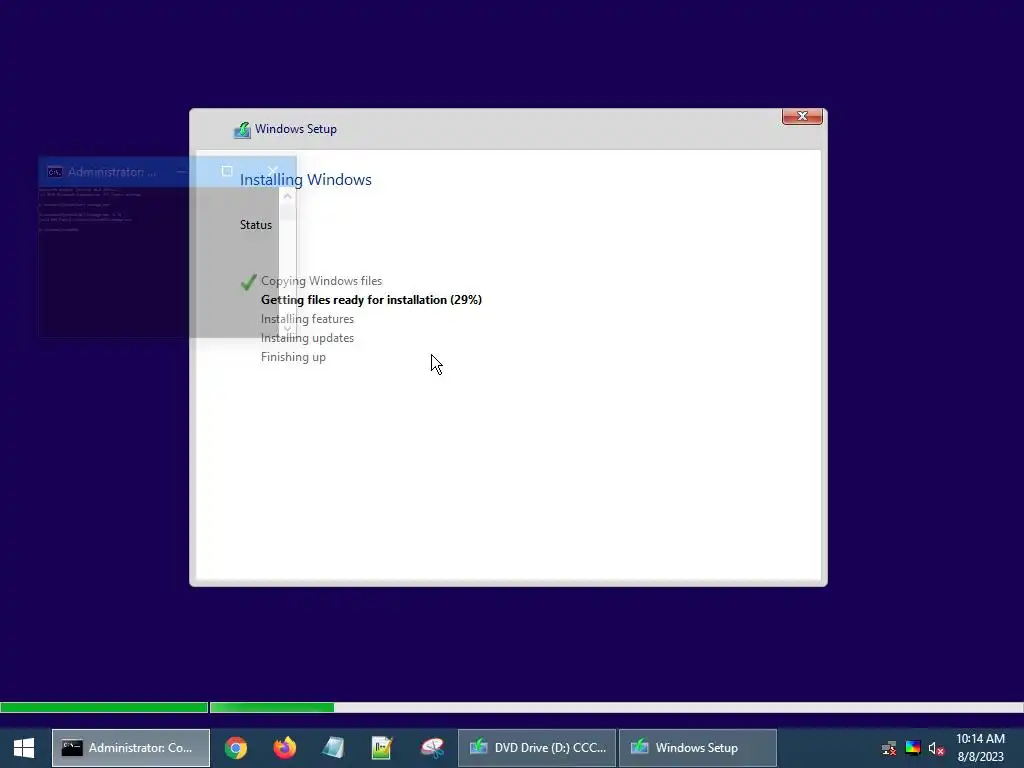Screen dimensions: 1024x768
Task: Launch Firefox from the taskbar
Action: tap(285, 748)
